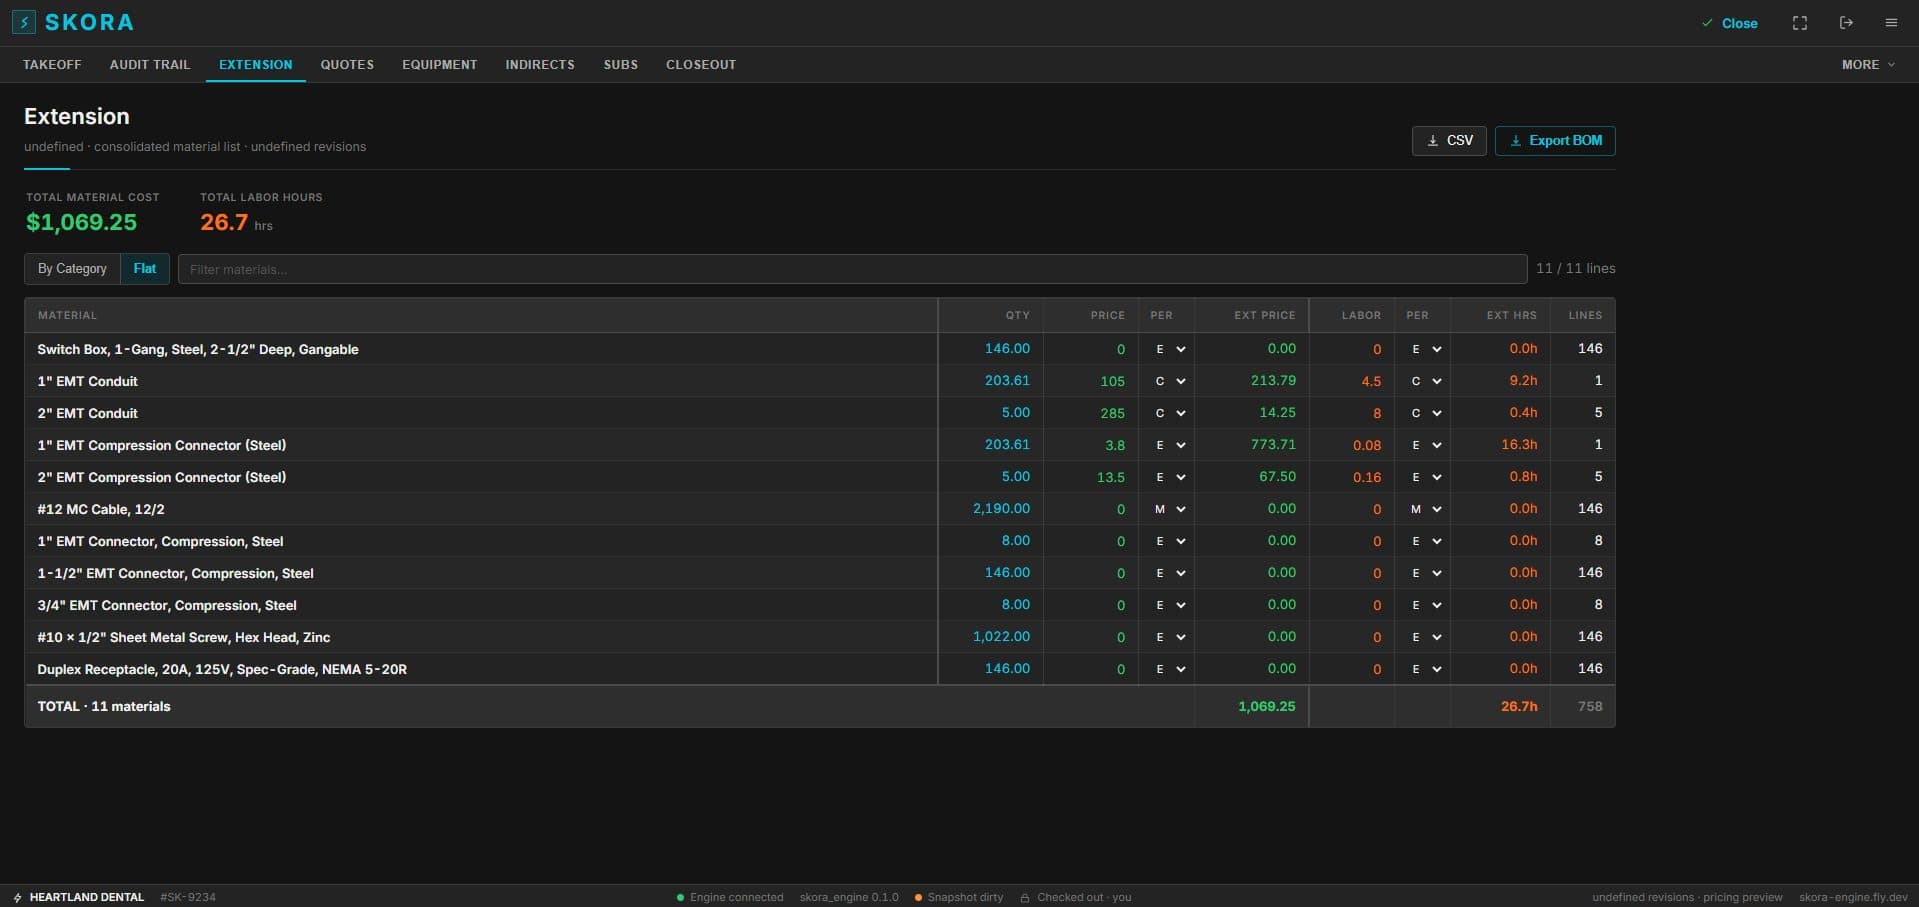
Task: Click total material cost $1,069.25
Action: click(81, 222)
